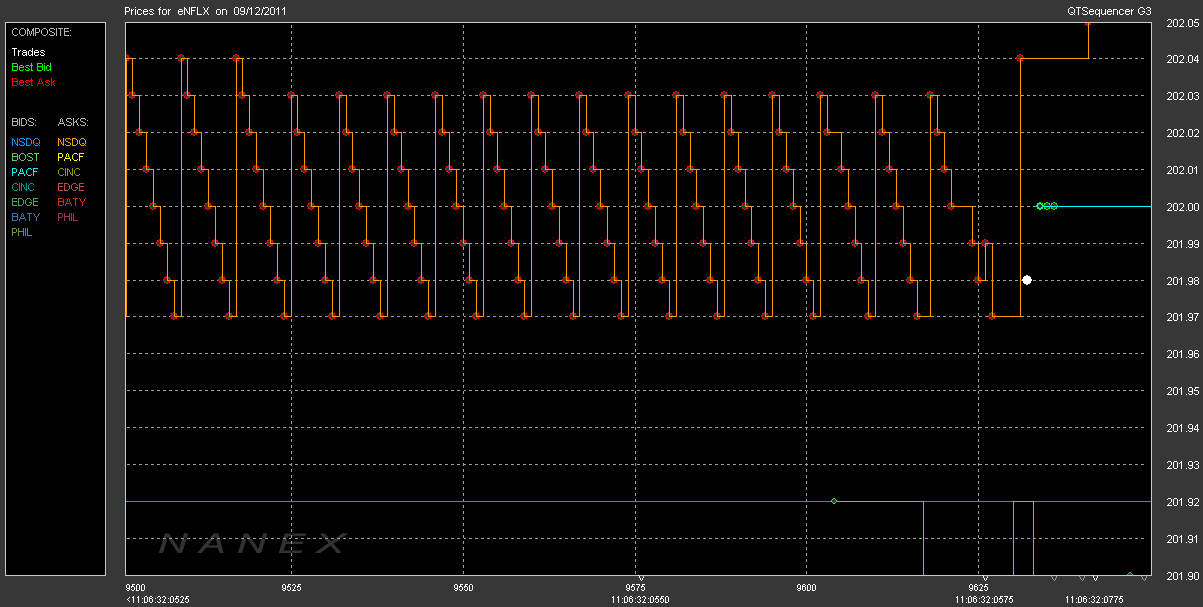Click the 201.91 price axis label
The width and height of the screenshot is (1203, 607).
coord(1182,540)
